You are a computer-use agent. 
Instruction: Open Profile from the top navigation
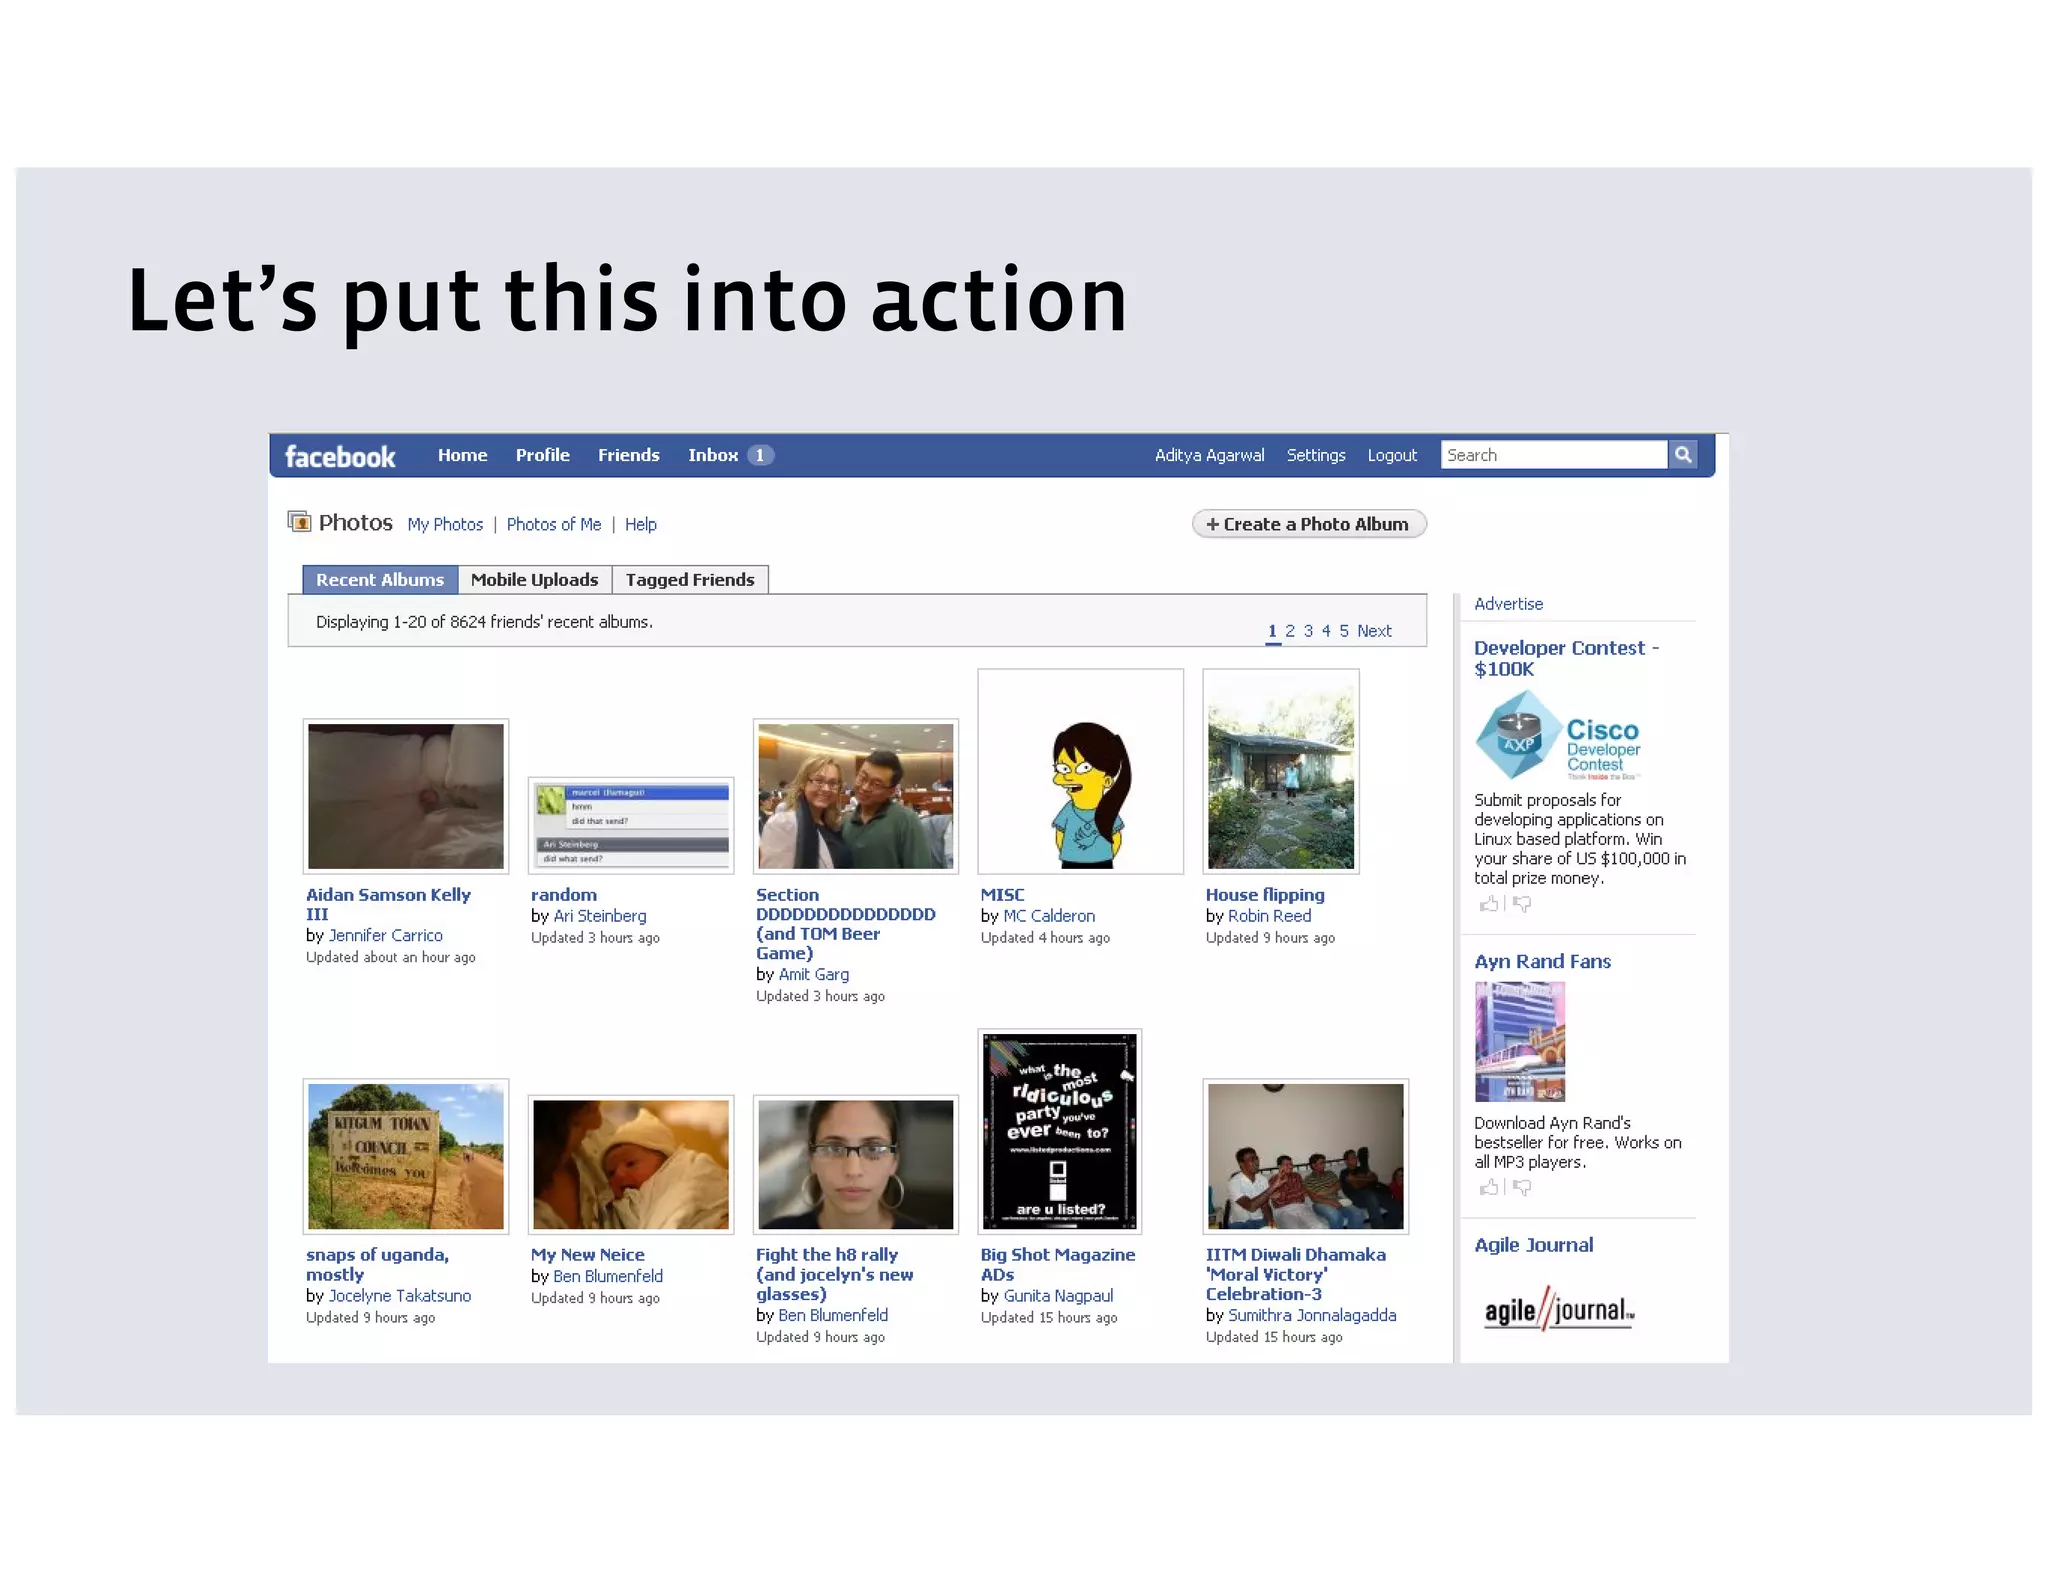point(542,455)
